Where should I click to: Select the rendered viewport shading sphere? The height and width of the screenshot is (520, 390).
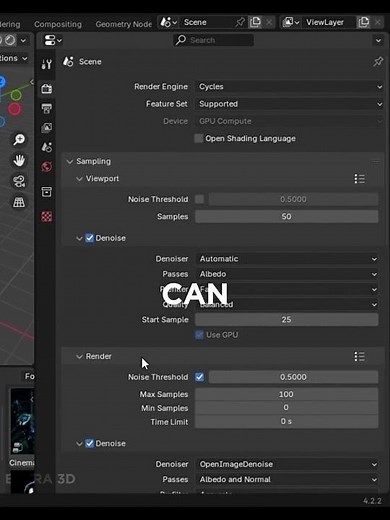(x=10, y=40)
